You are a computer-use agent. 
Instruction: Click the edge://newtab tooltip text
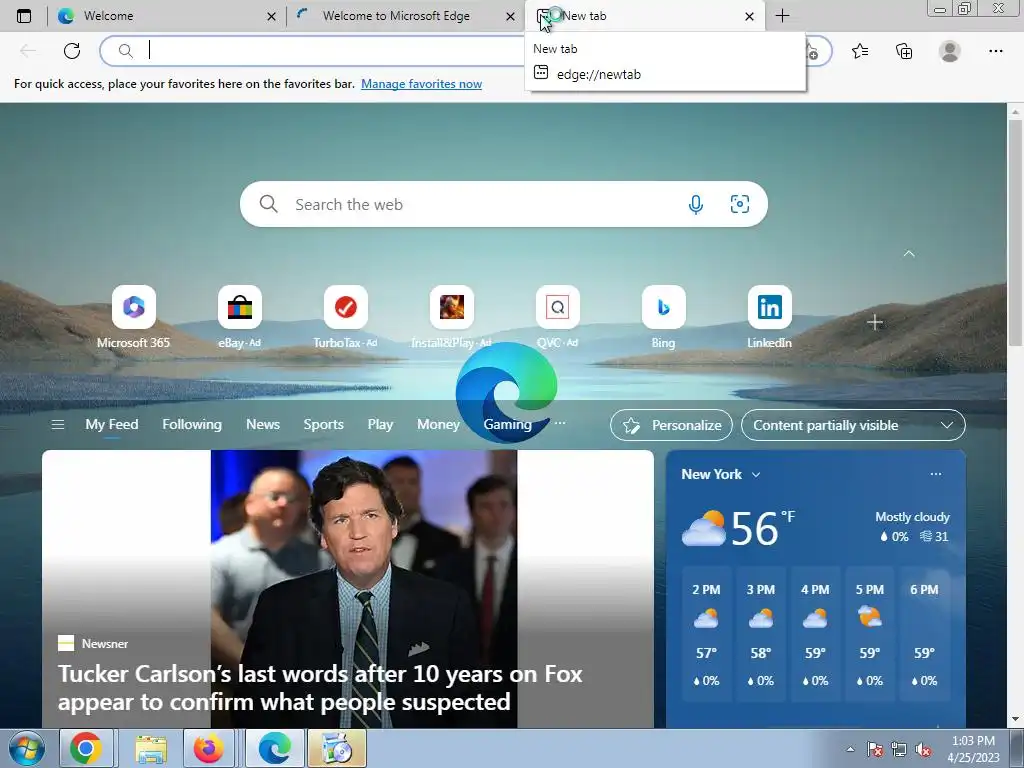coord(598,74)
